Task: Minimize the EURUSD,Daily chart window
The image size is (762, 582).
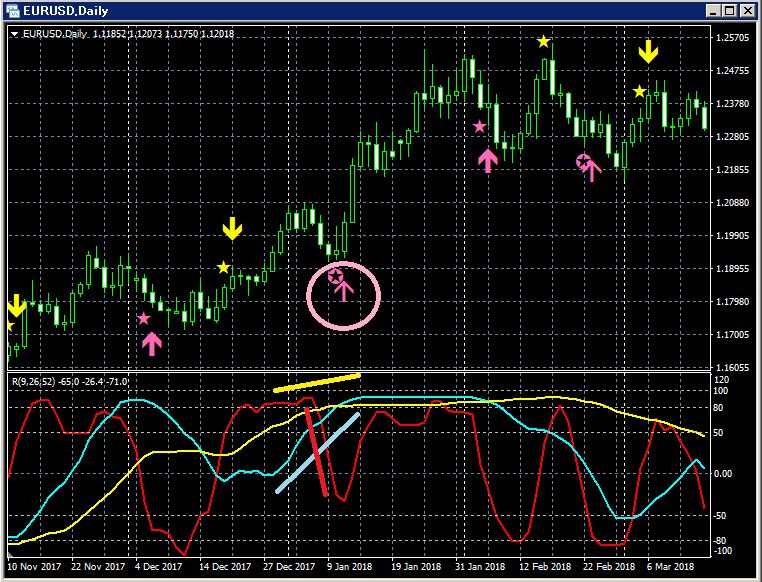Action: (713, 10)
